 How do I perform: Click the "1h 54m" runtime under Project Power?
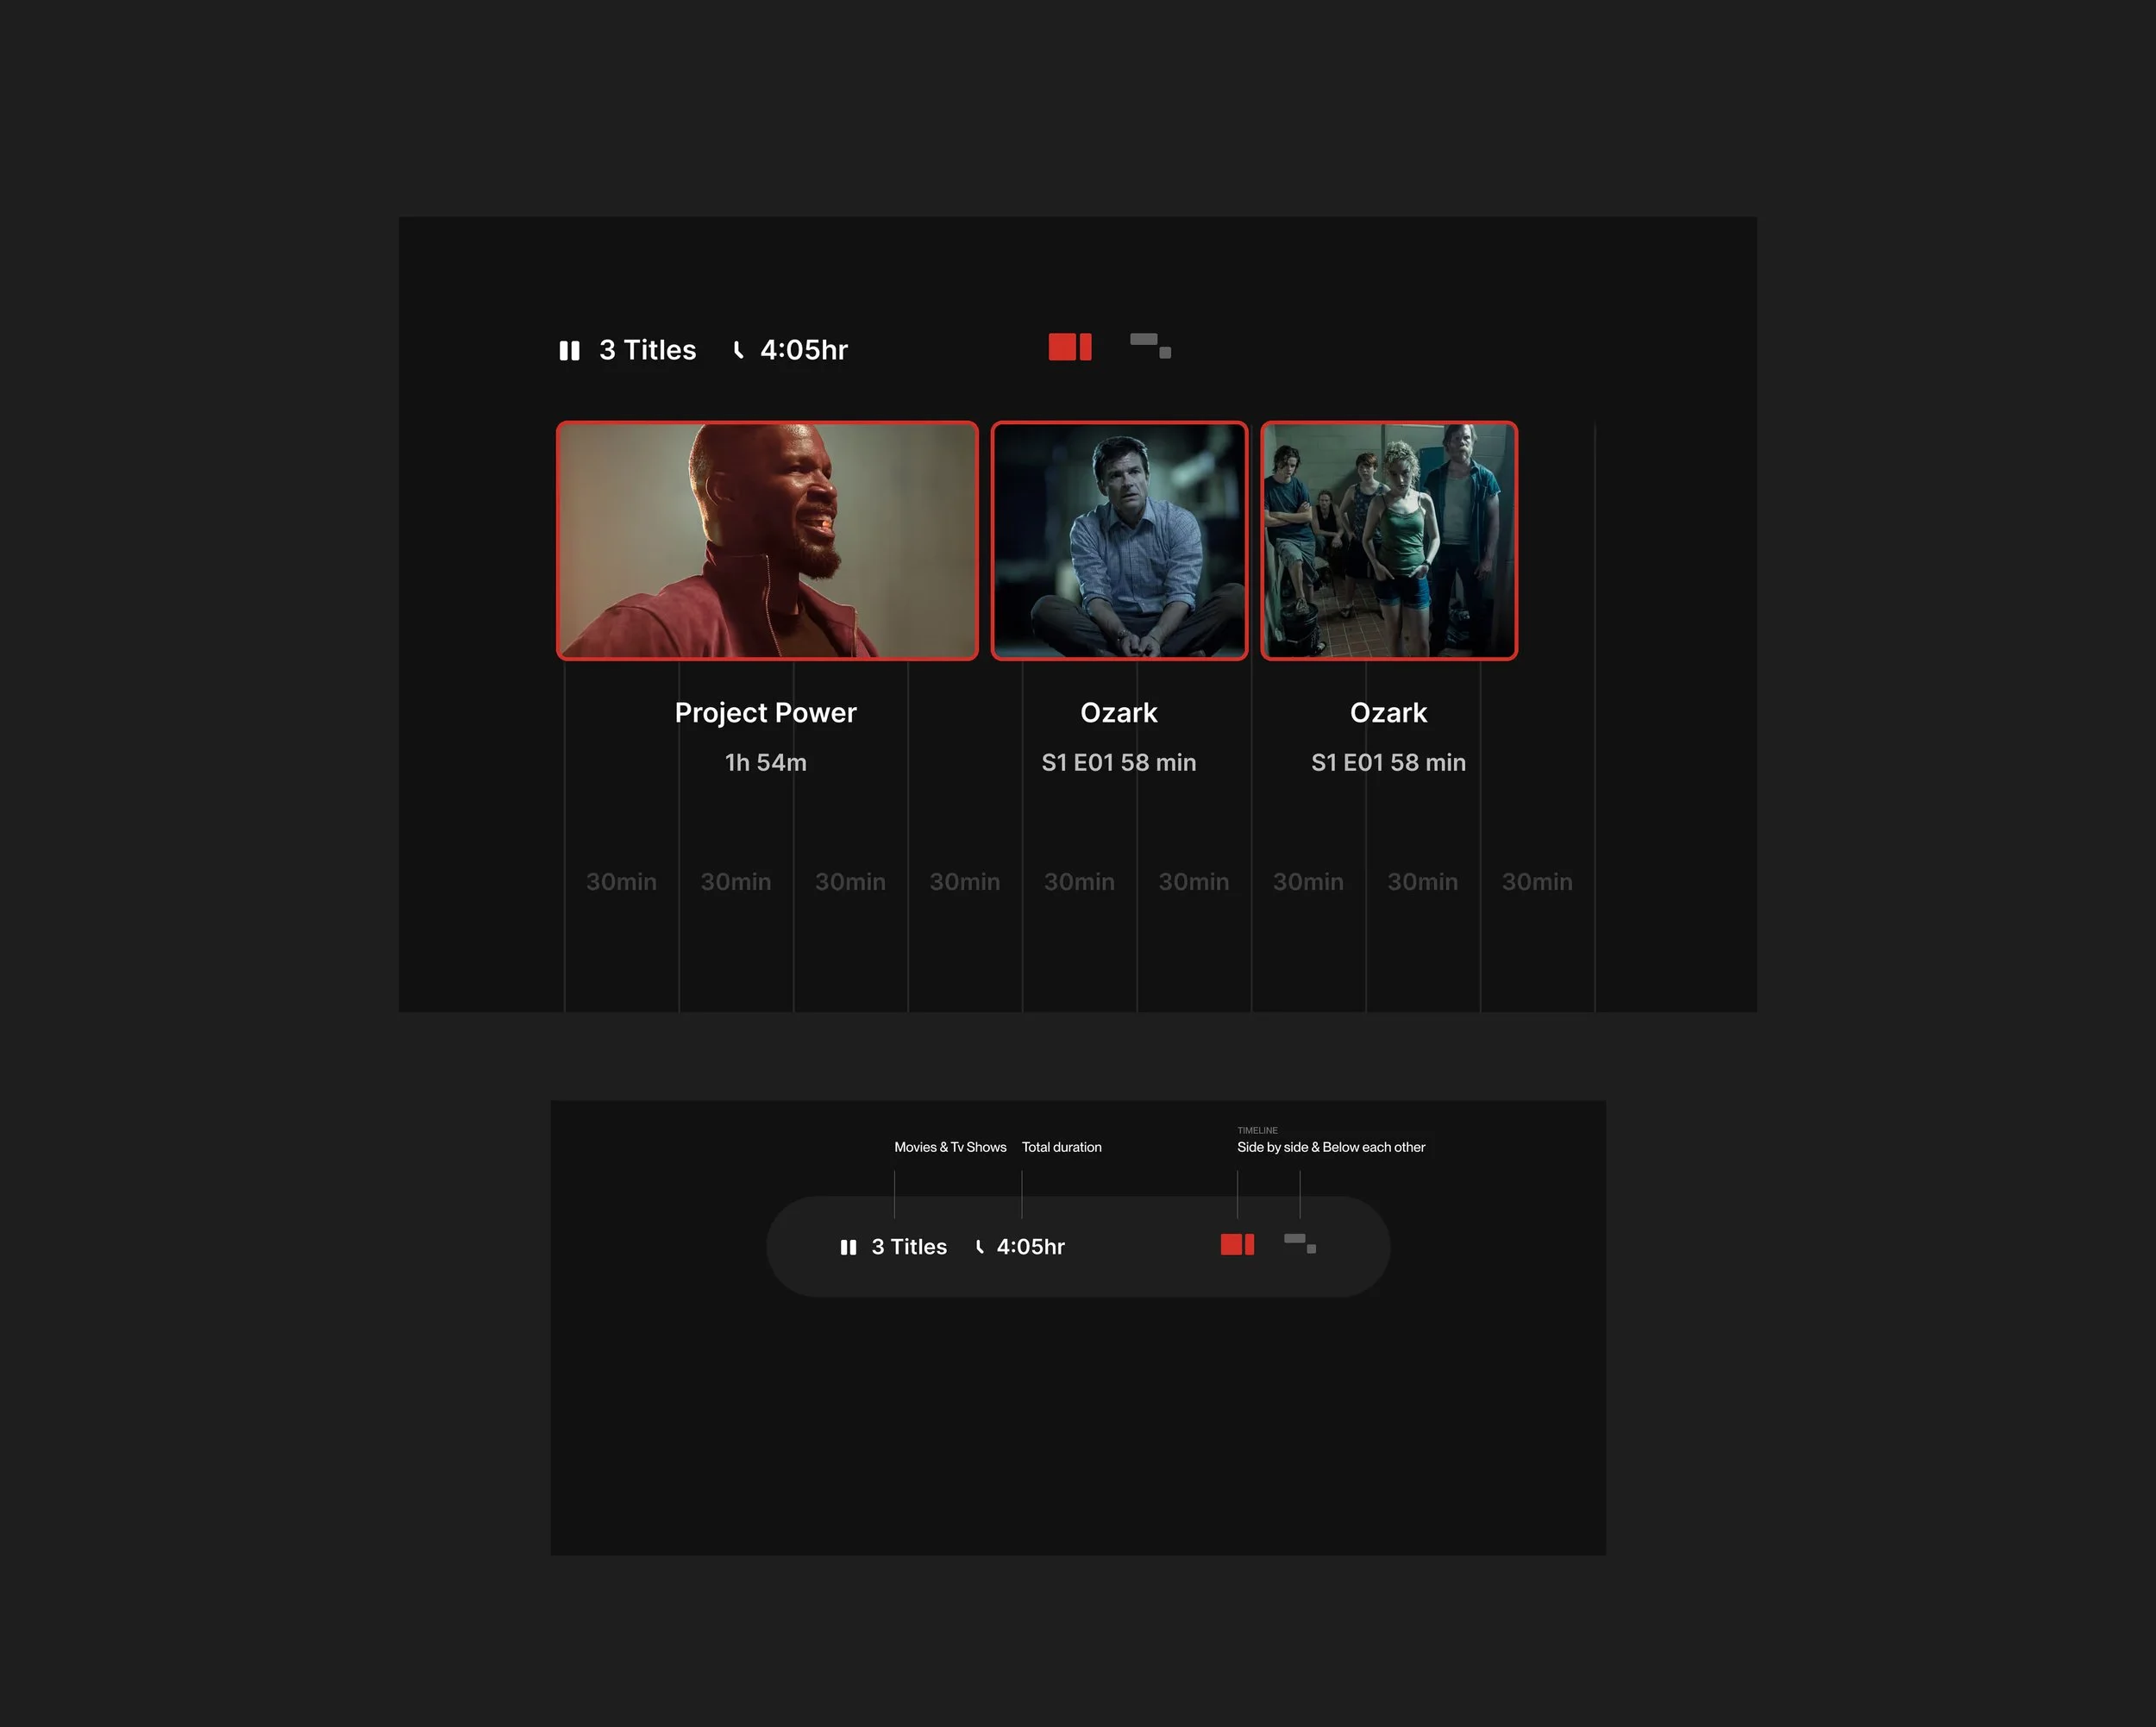click(766, 763)
